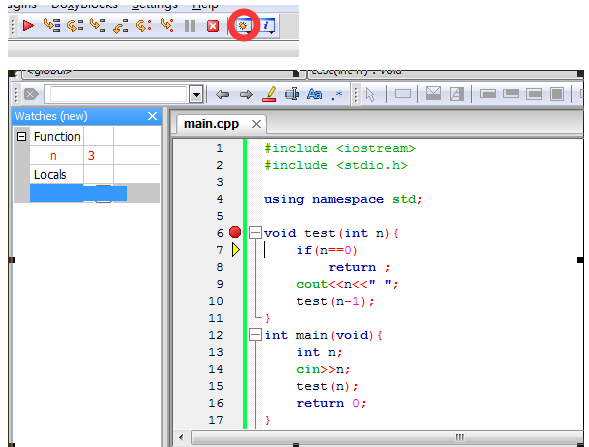Click the fully filled gray square icon
The width and height of the screenshot is (589, 447).
(557, 94)
